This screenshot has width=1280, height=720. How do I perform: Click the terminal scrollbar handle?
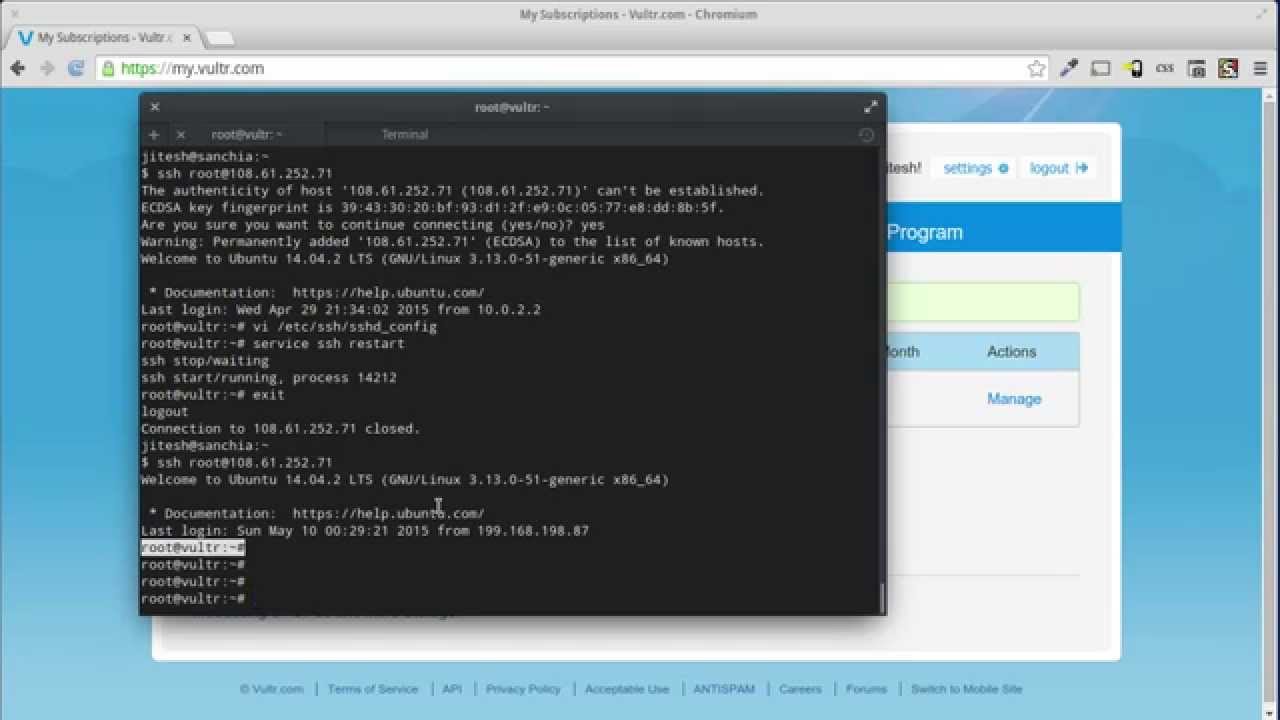click(x=881, y=597)
